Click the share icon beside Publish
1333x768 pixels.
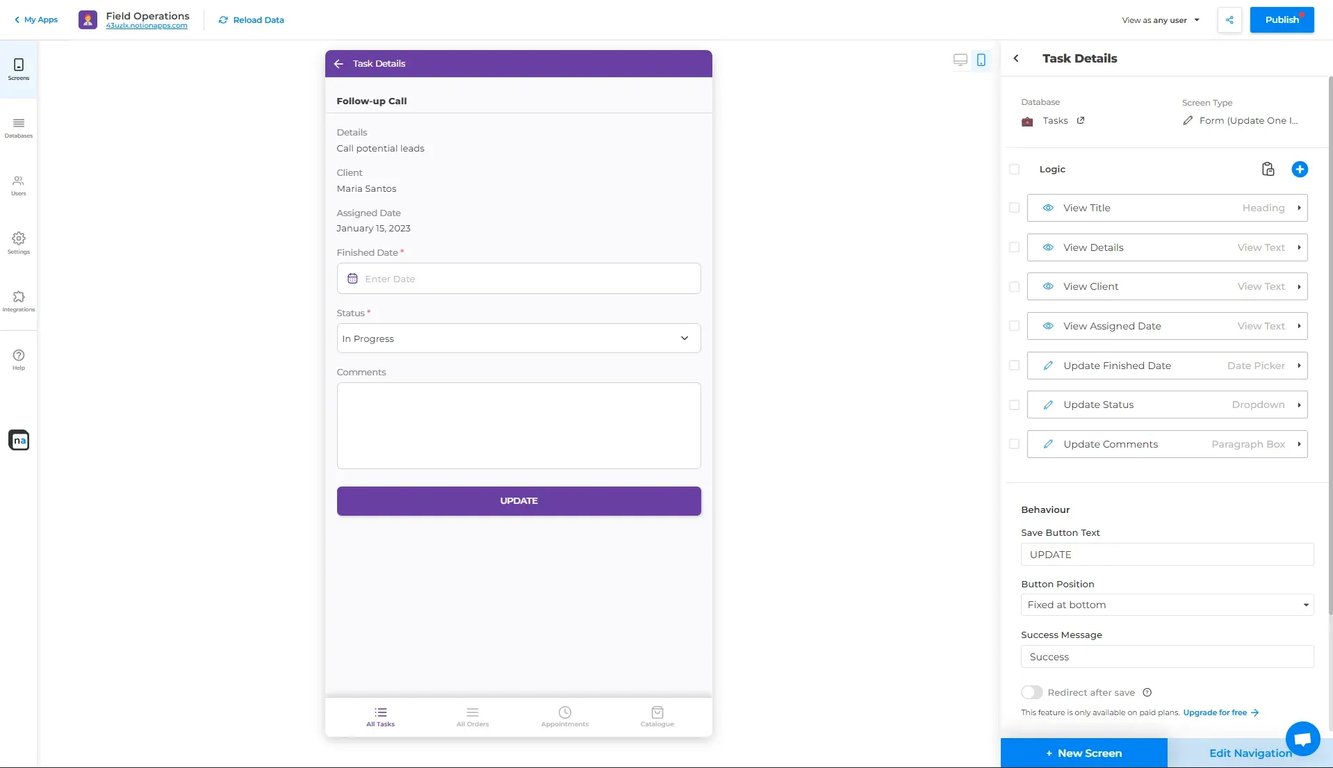tap(1230, 20)
